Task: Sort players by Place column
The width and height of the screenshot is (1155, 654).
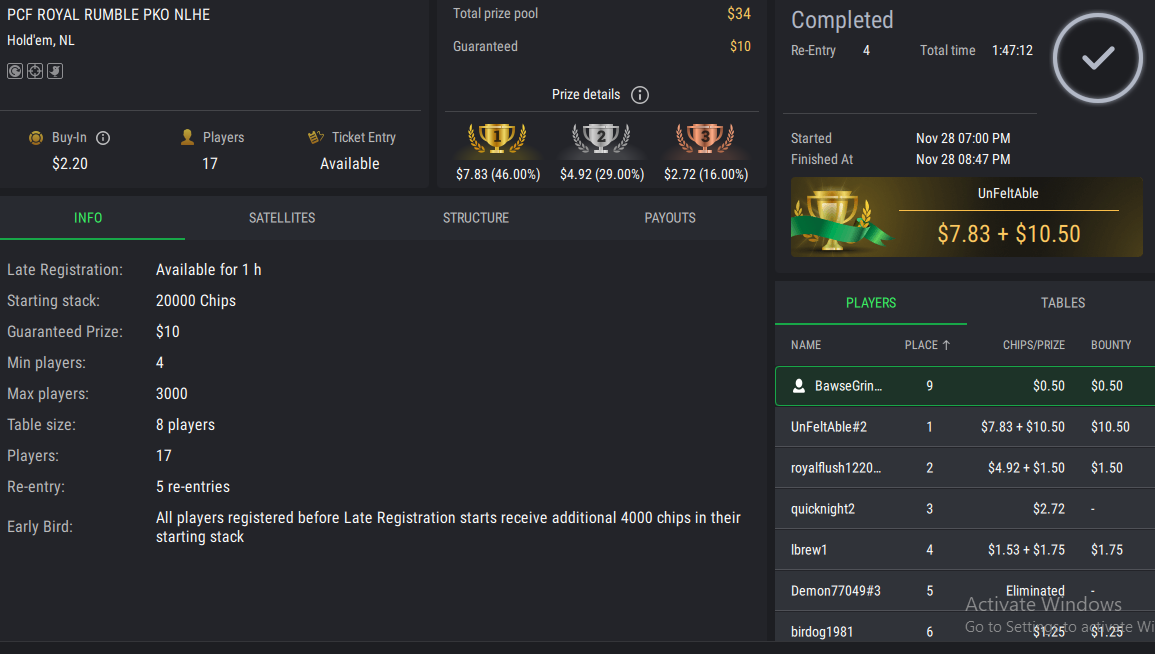Action: (927, 345)
